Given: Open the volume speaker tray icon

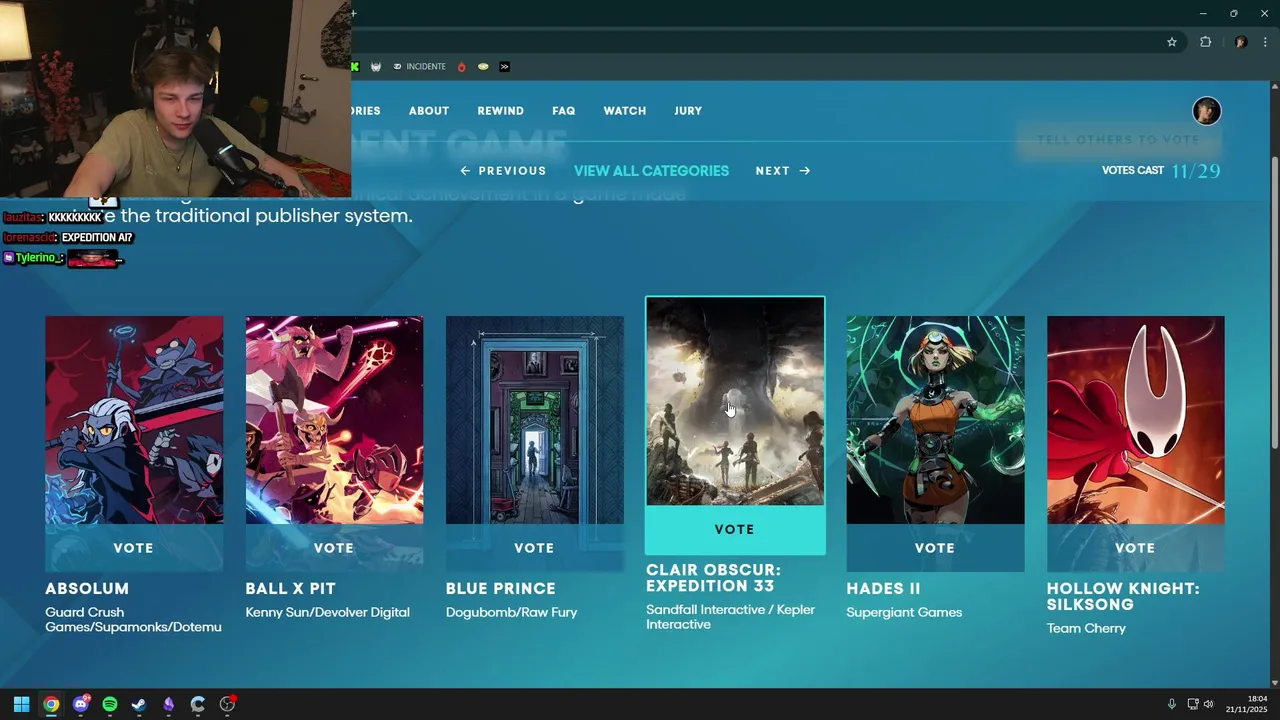Looking at the screenshot, I should 1208,704.
